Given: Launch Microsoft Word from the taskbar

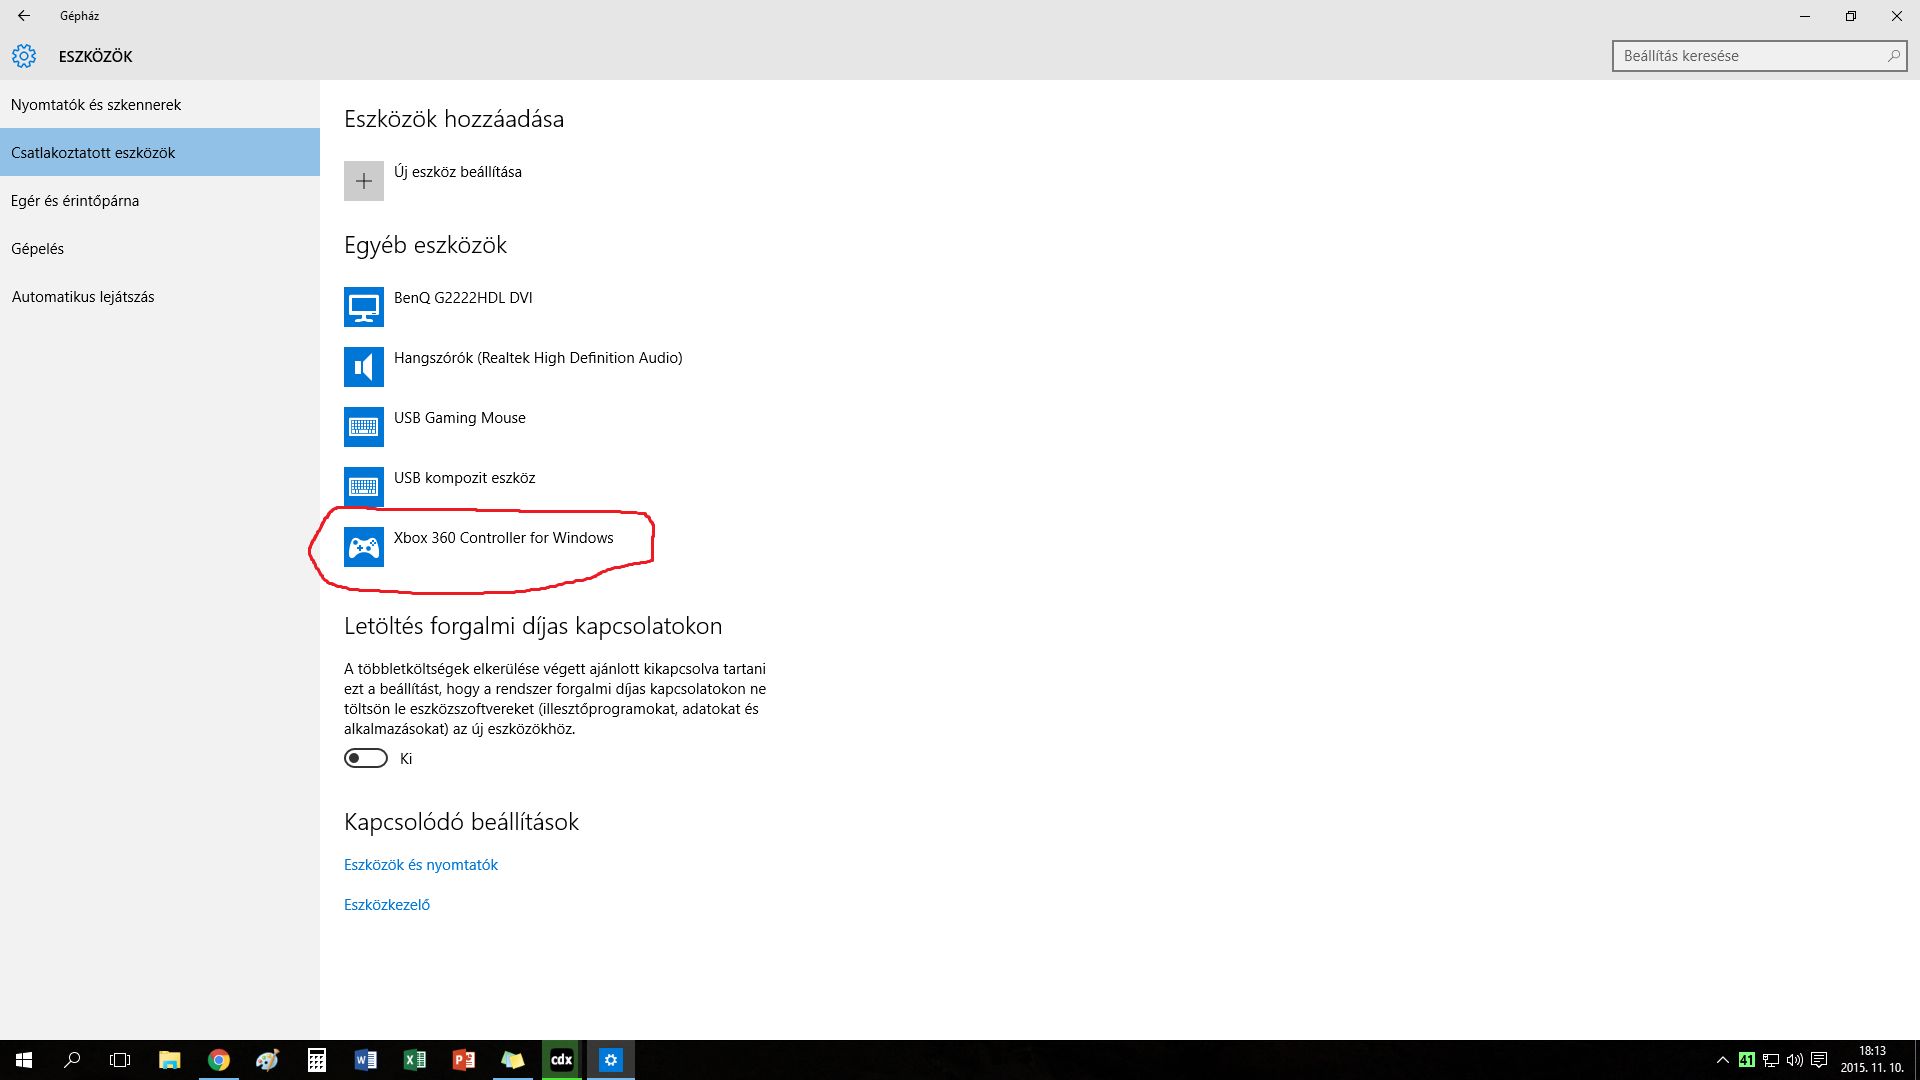Looking at the screenshot, I should pos(366,1060).
